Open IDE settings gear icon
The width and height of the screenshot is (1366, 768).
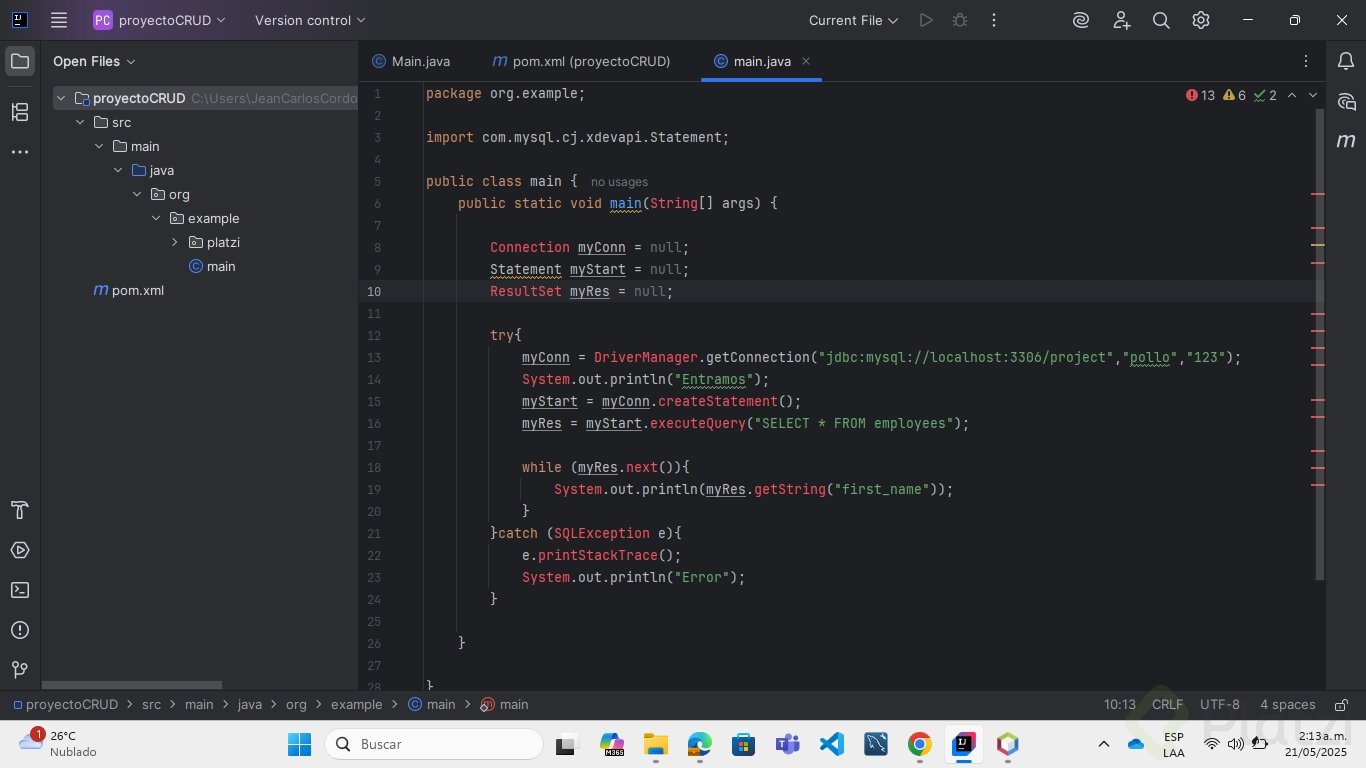click(1201, 20)
